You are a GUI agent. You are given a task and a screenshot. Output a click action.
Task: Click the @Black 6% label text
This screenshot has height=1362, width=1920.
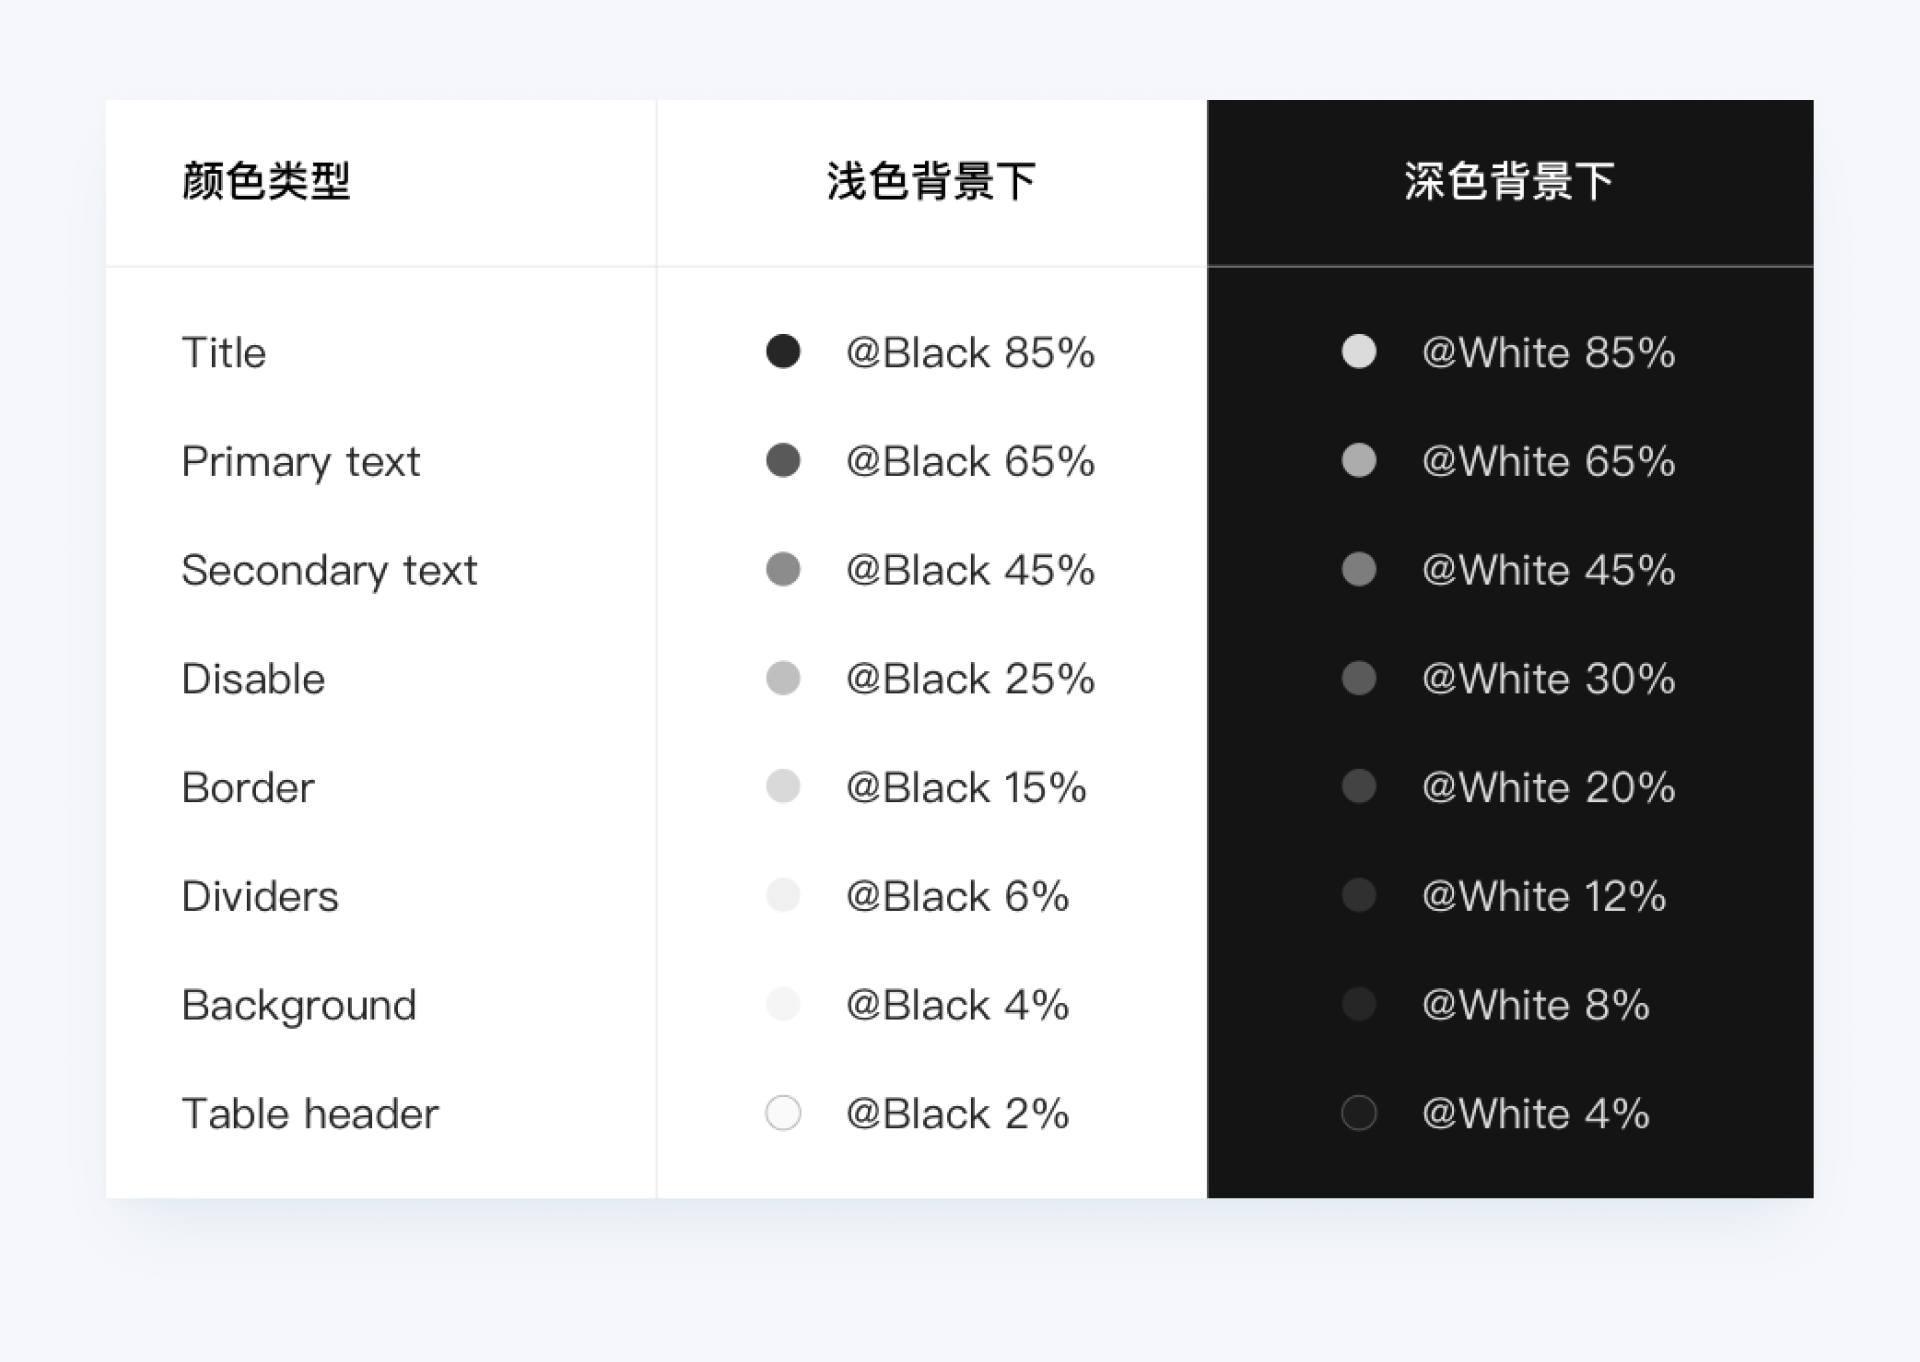(x=957, y=896)
